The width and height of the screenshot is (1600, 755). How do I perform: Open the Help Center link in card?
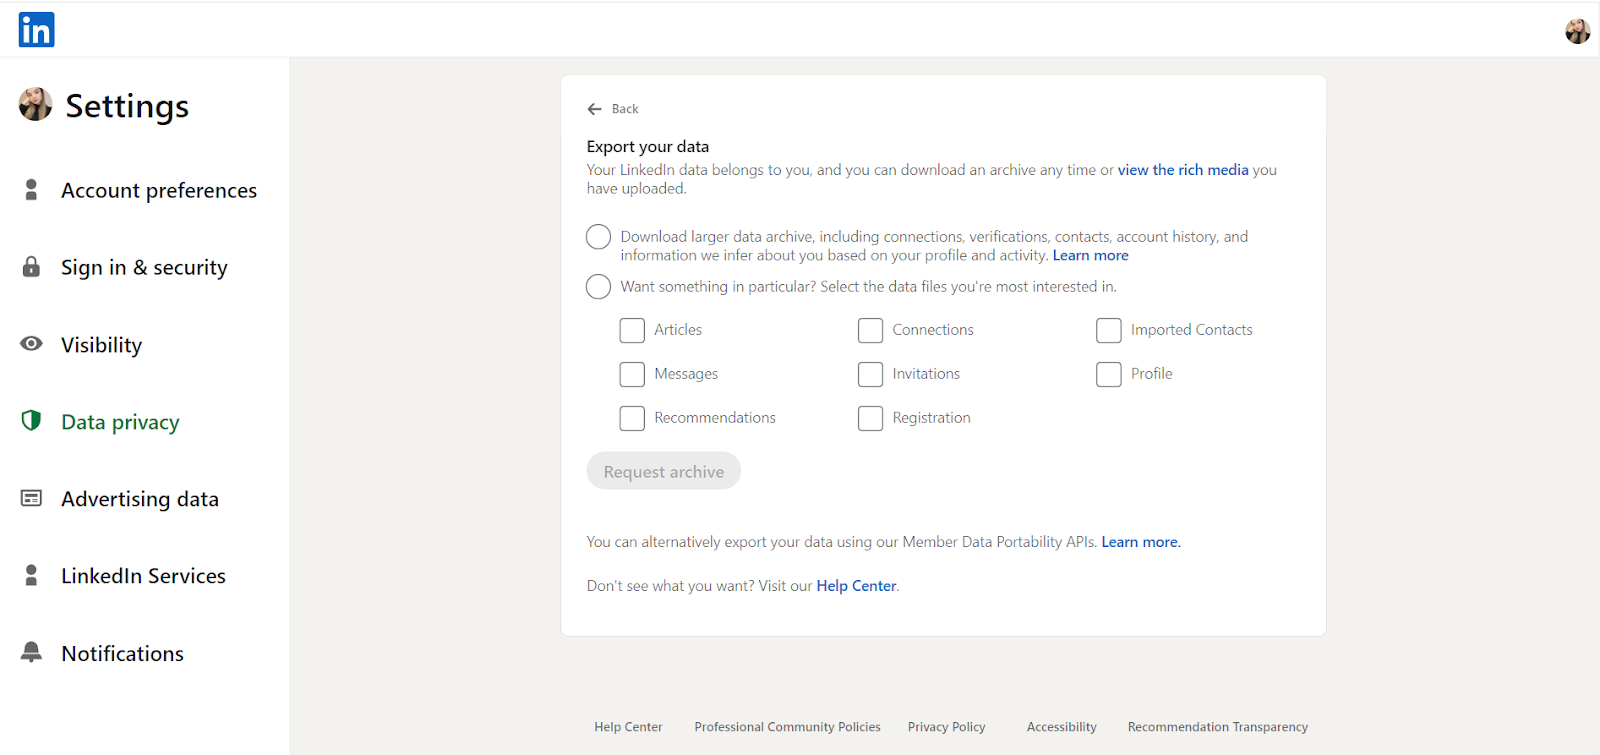point(856,586)
